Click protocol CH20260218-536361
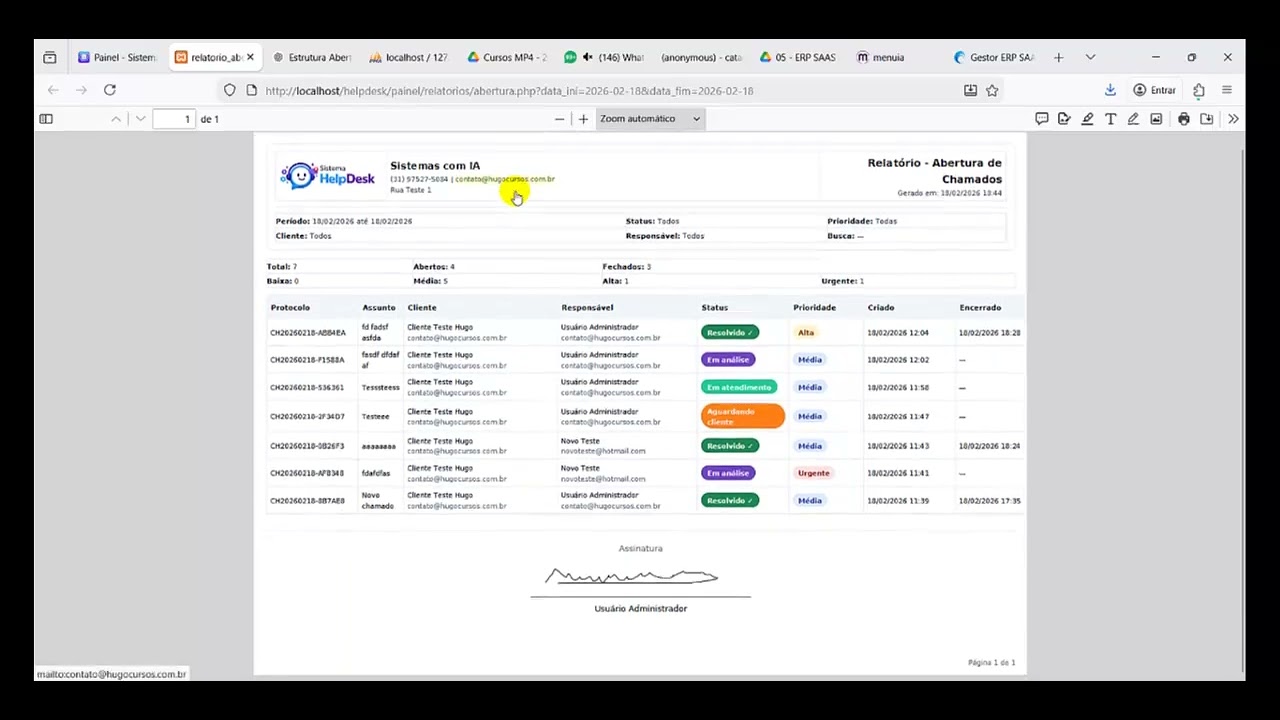1280x720 pixels. point(307,387)
